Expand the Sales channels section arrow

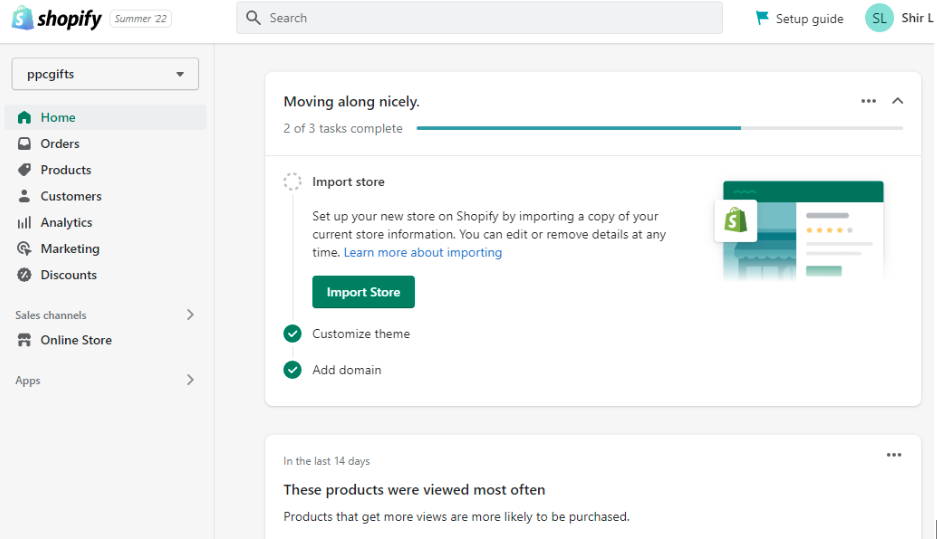(x=190, y=315)
